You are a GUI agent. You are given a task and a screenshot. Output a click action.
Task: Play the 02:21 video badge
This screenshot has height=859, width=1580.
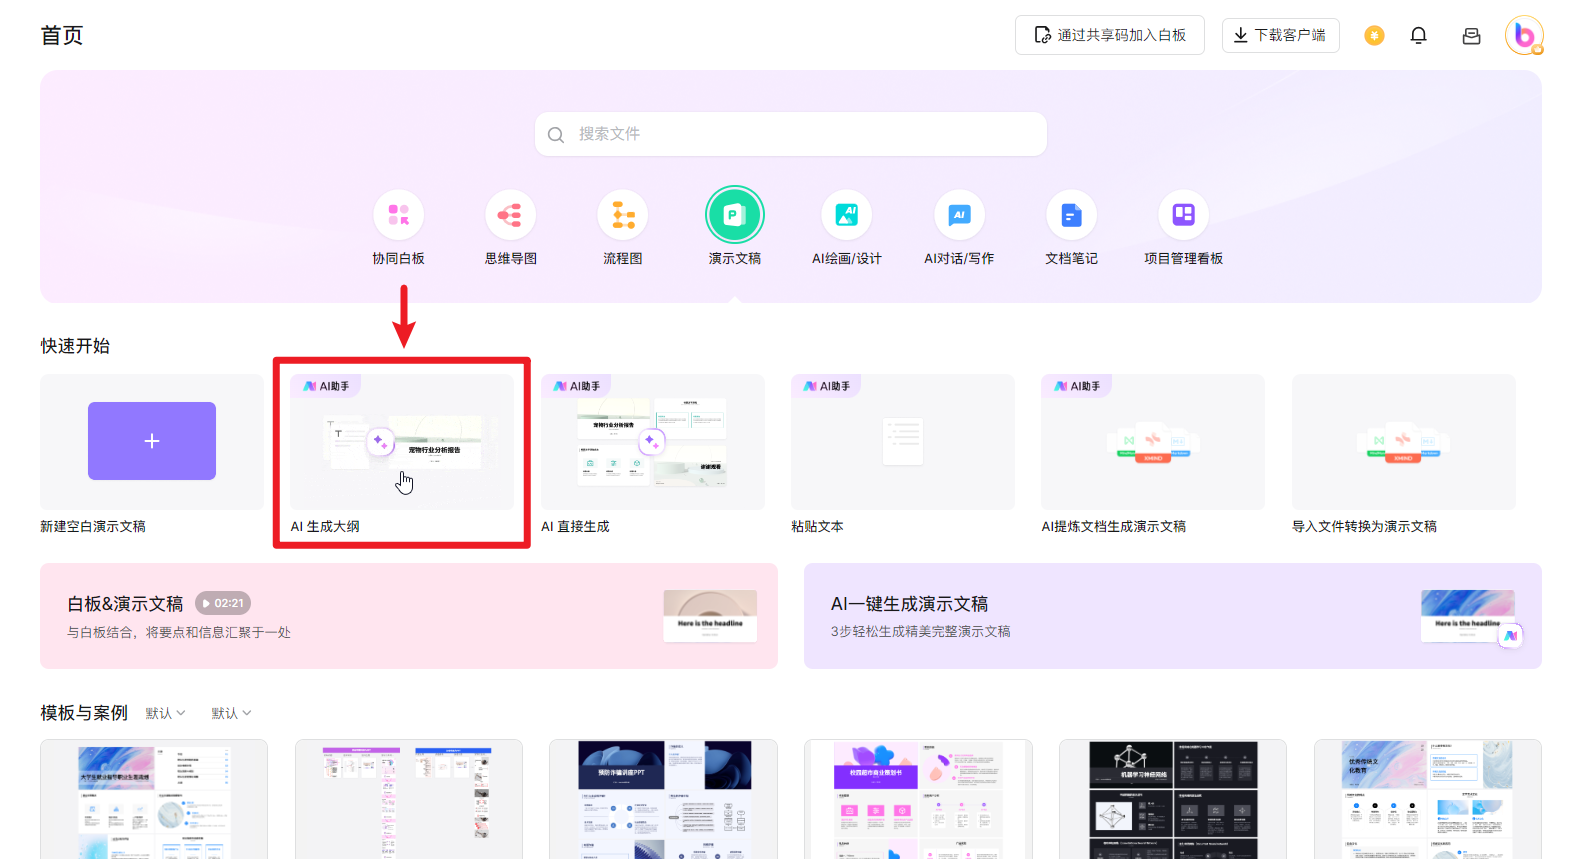[222, 603]
